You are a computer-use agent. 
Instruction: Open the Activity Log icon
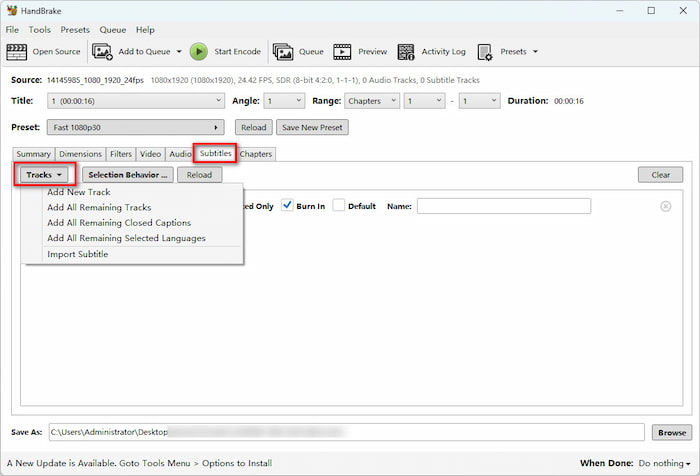[406, 52]
